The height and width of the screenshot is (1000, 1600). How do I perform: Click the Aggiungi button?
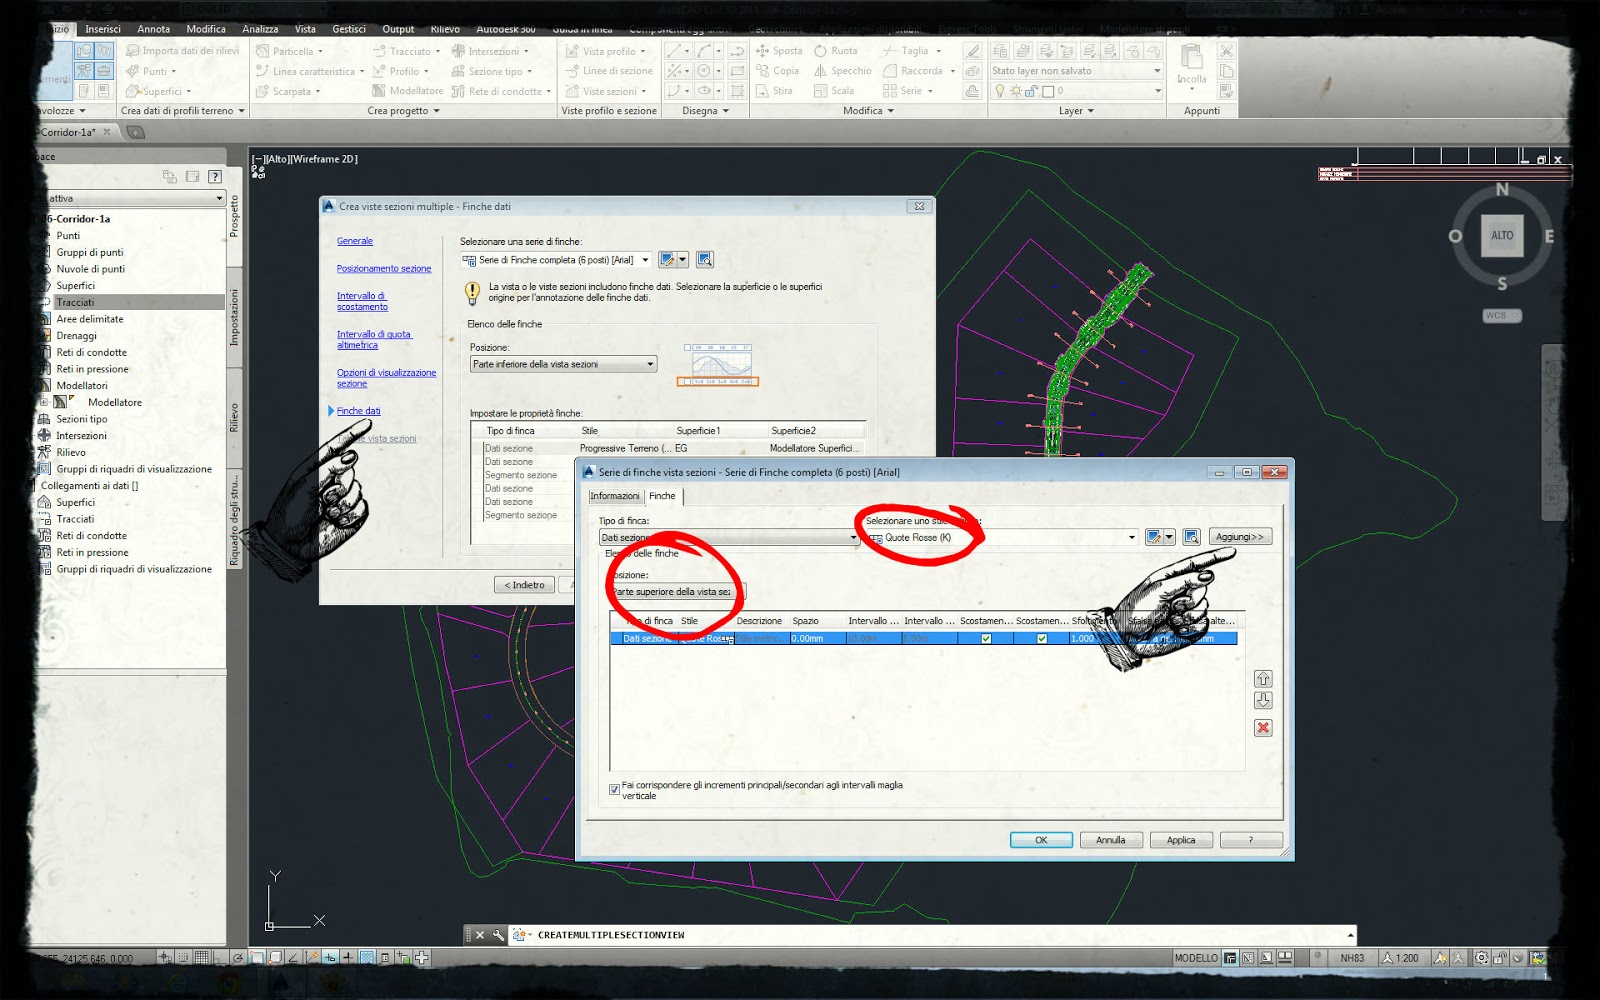tap(1240, 536)
